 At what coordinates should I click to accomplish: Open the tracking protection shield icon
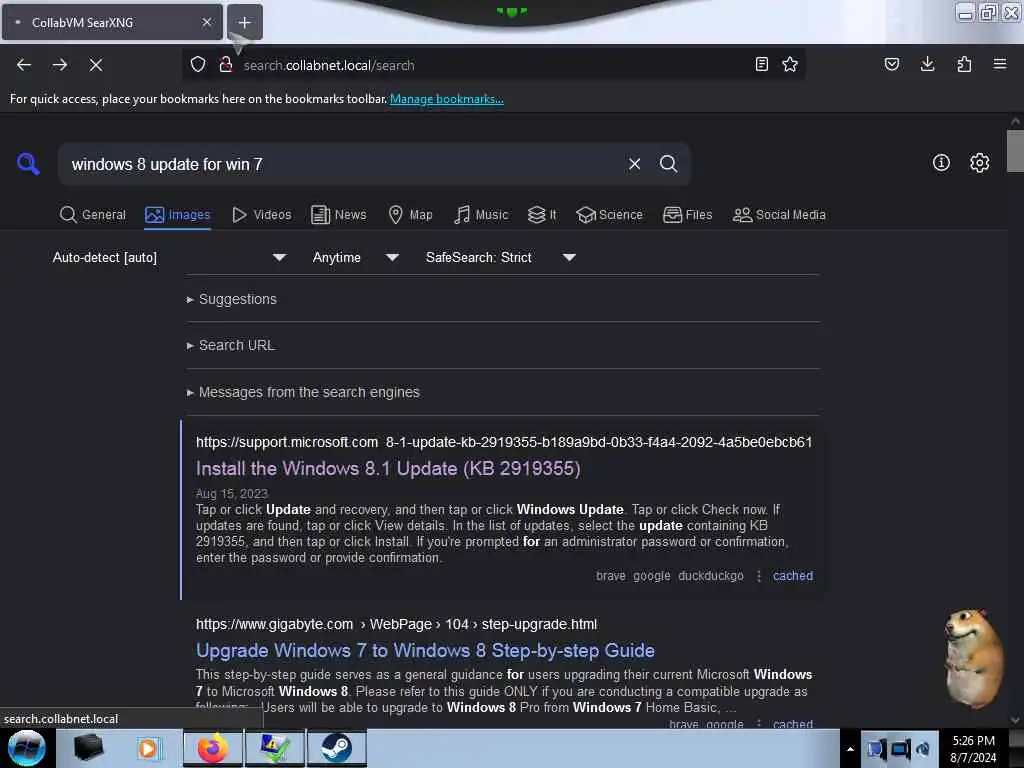[198, 64]
